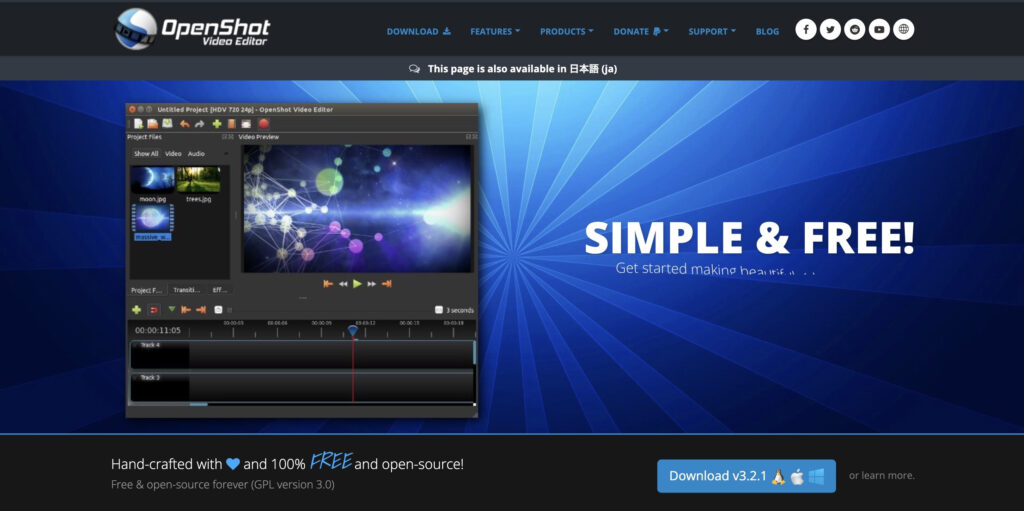This screenshot has width=1024, height=511.
Task: Click Save Project icon in OpenShot toolbar
Action: (x=167, y=124)
